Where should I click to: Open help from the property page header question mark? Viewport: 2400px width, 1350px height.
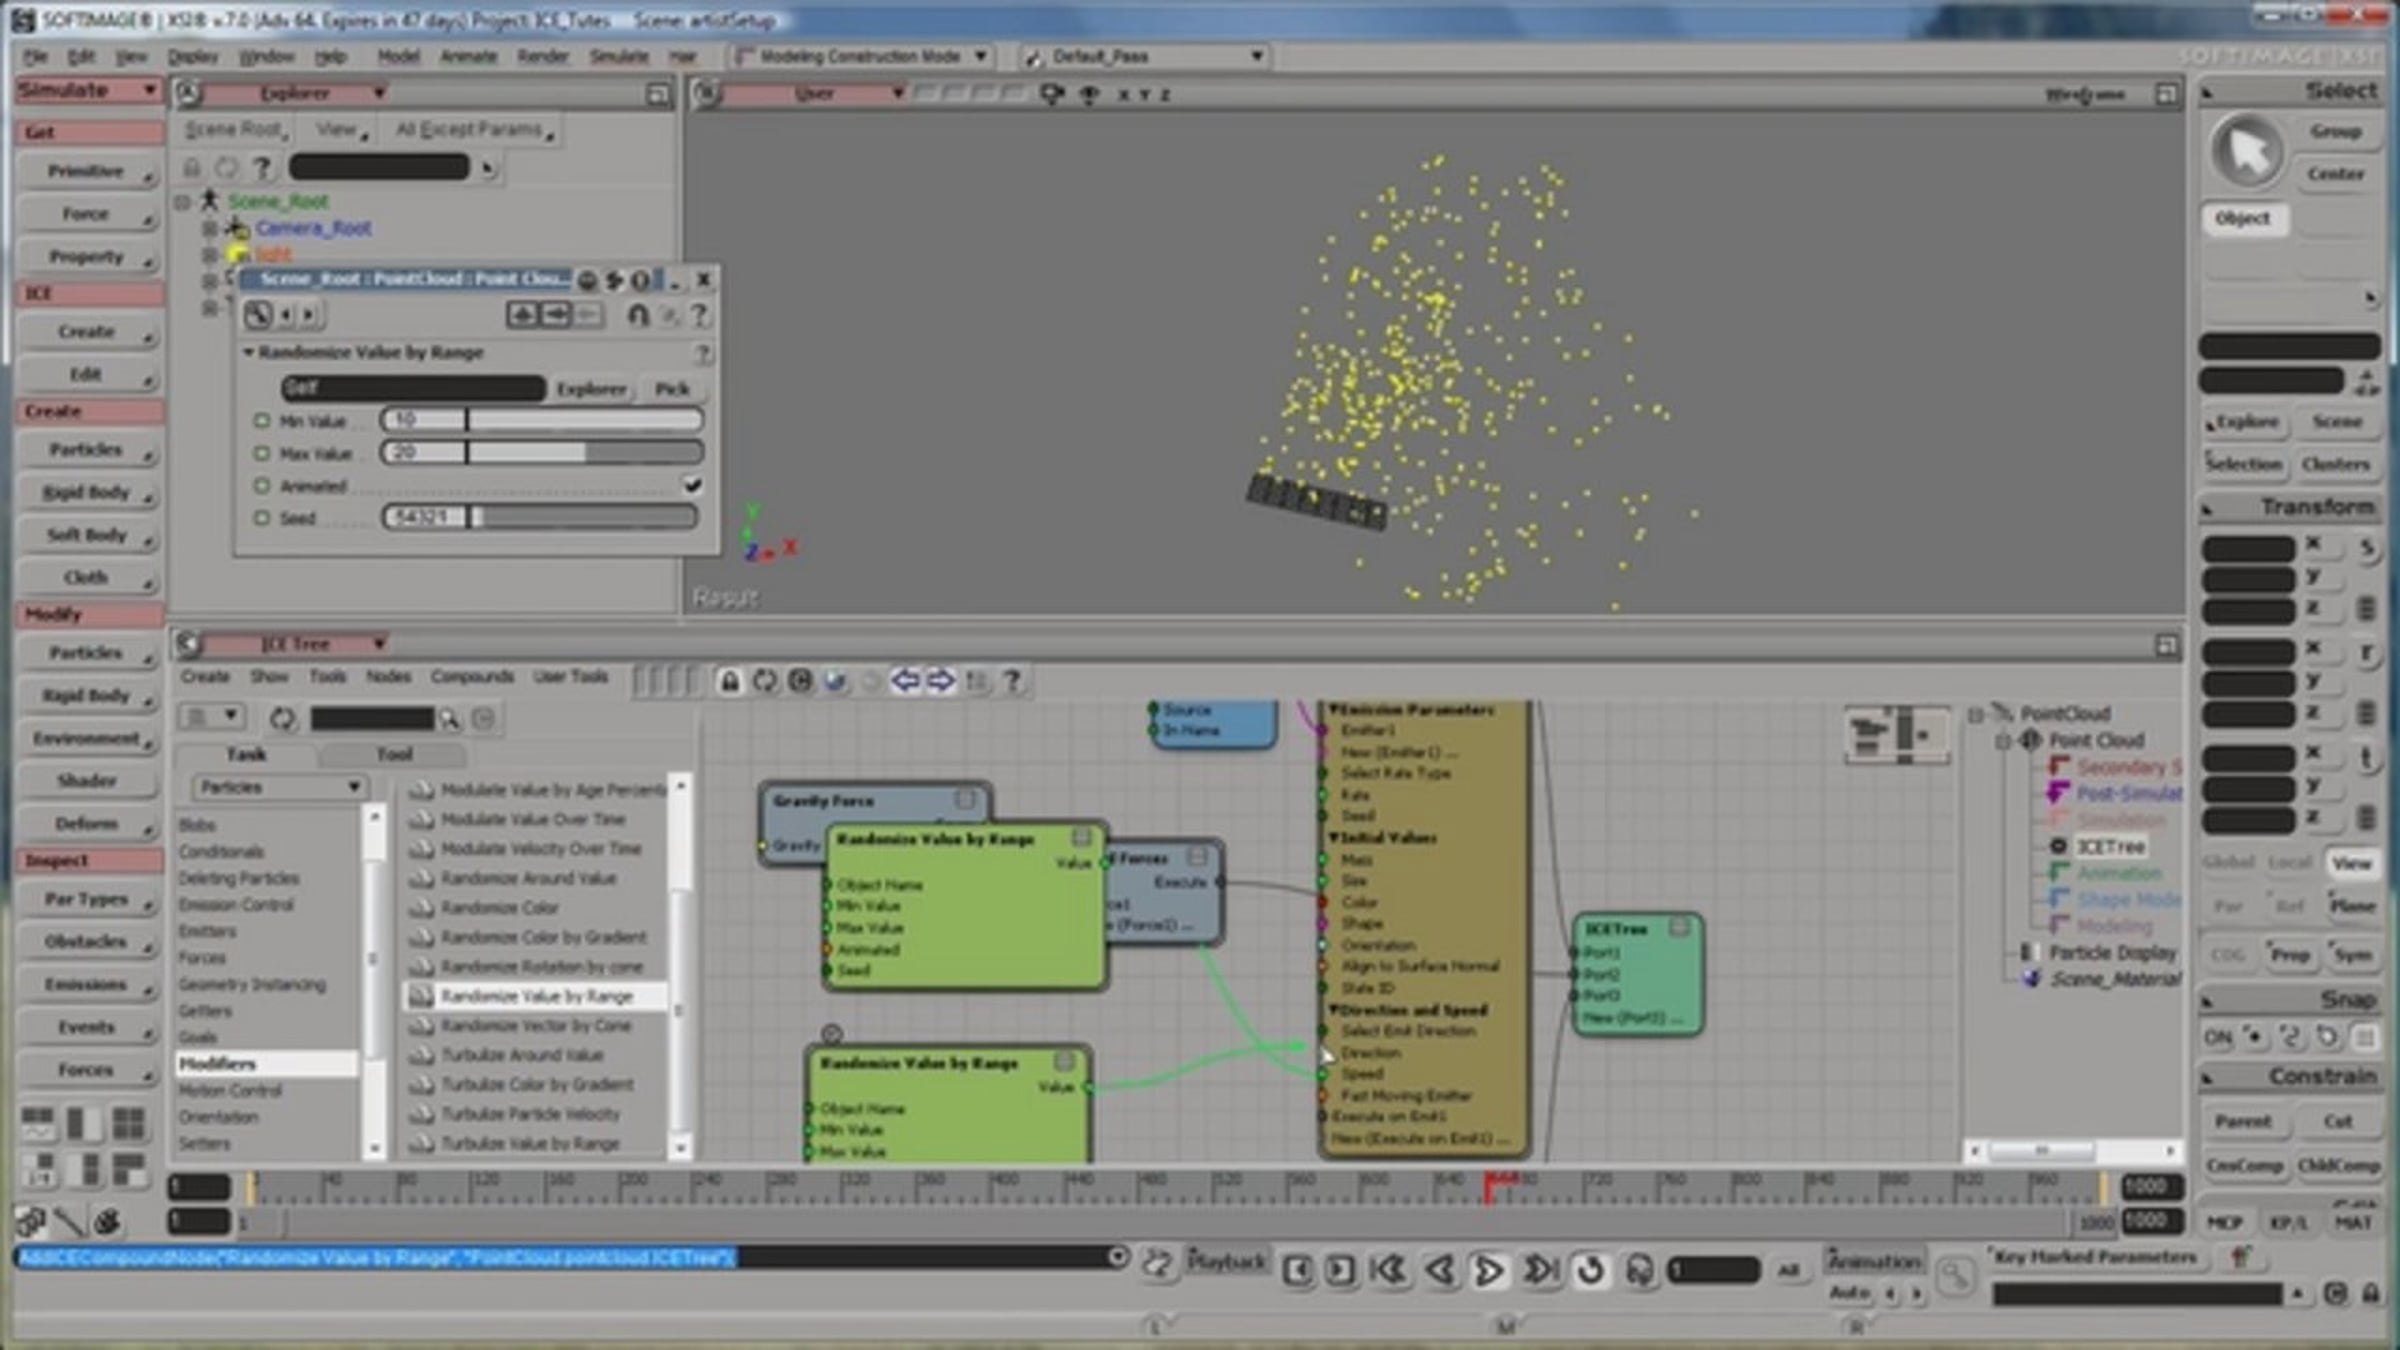pos(699,316)
